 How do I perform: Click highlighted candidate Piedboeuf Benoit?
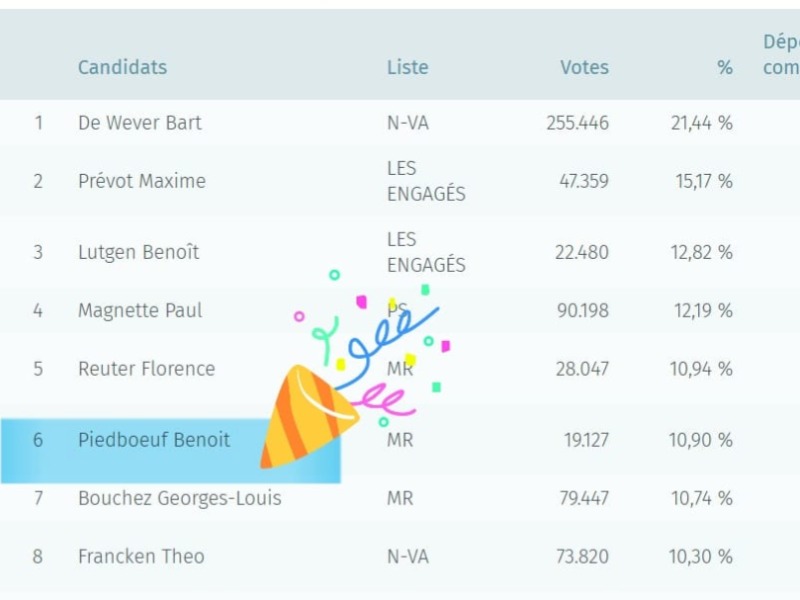[153, 440]
